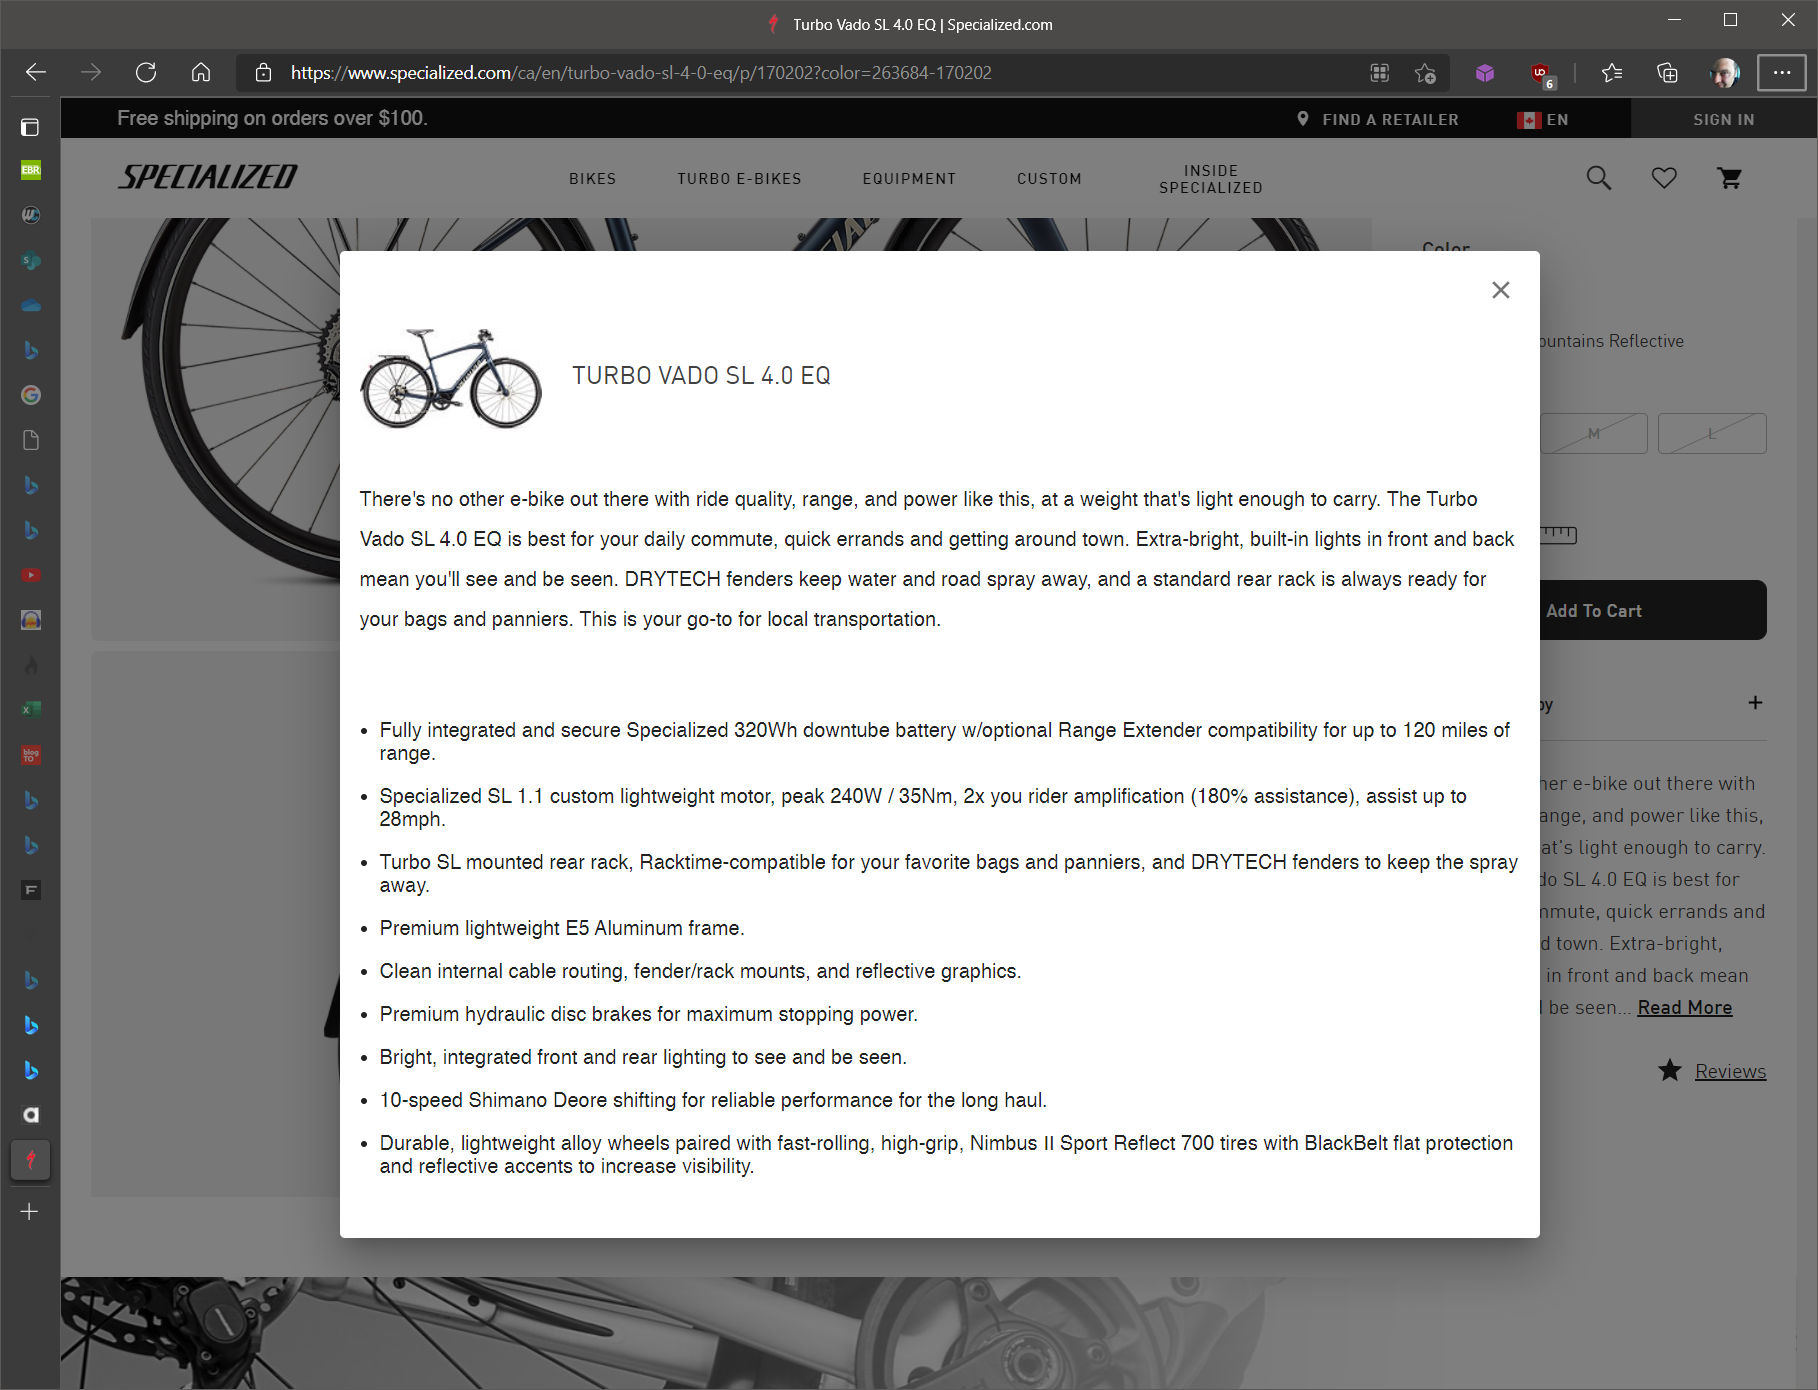Open the EN language selector
This screenshot has width=1818, height=1390.
pos(1543,119)
